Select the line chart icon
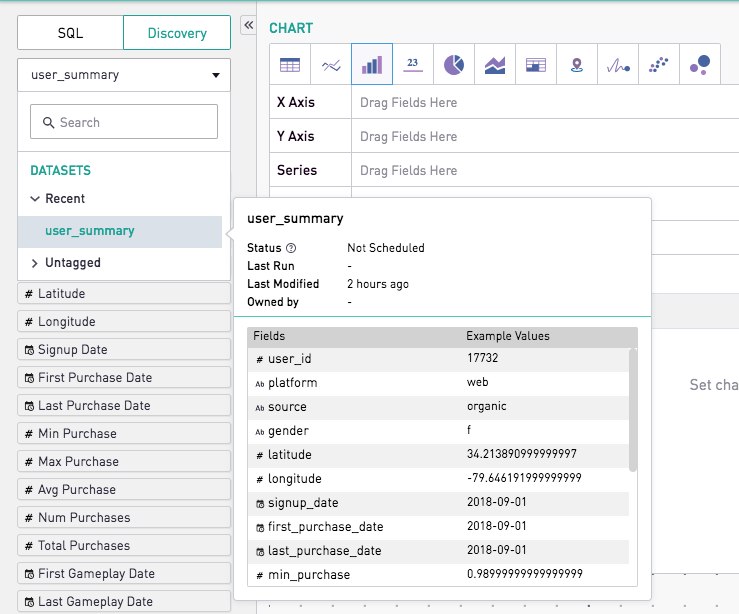Image resolution: width=739 pixels, height=614 pixels. click(331, 65)
